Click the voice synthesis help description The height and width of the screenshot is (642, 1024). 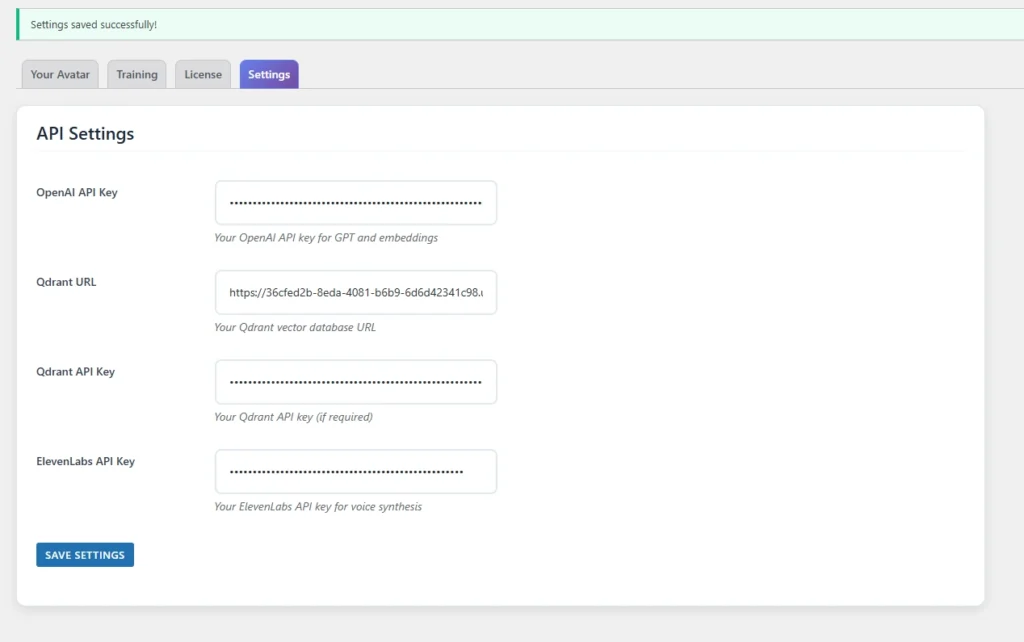318,507
